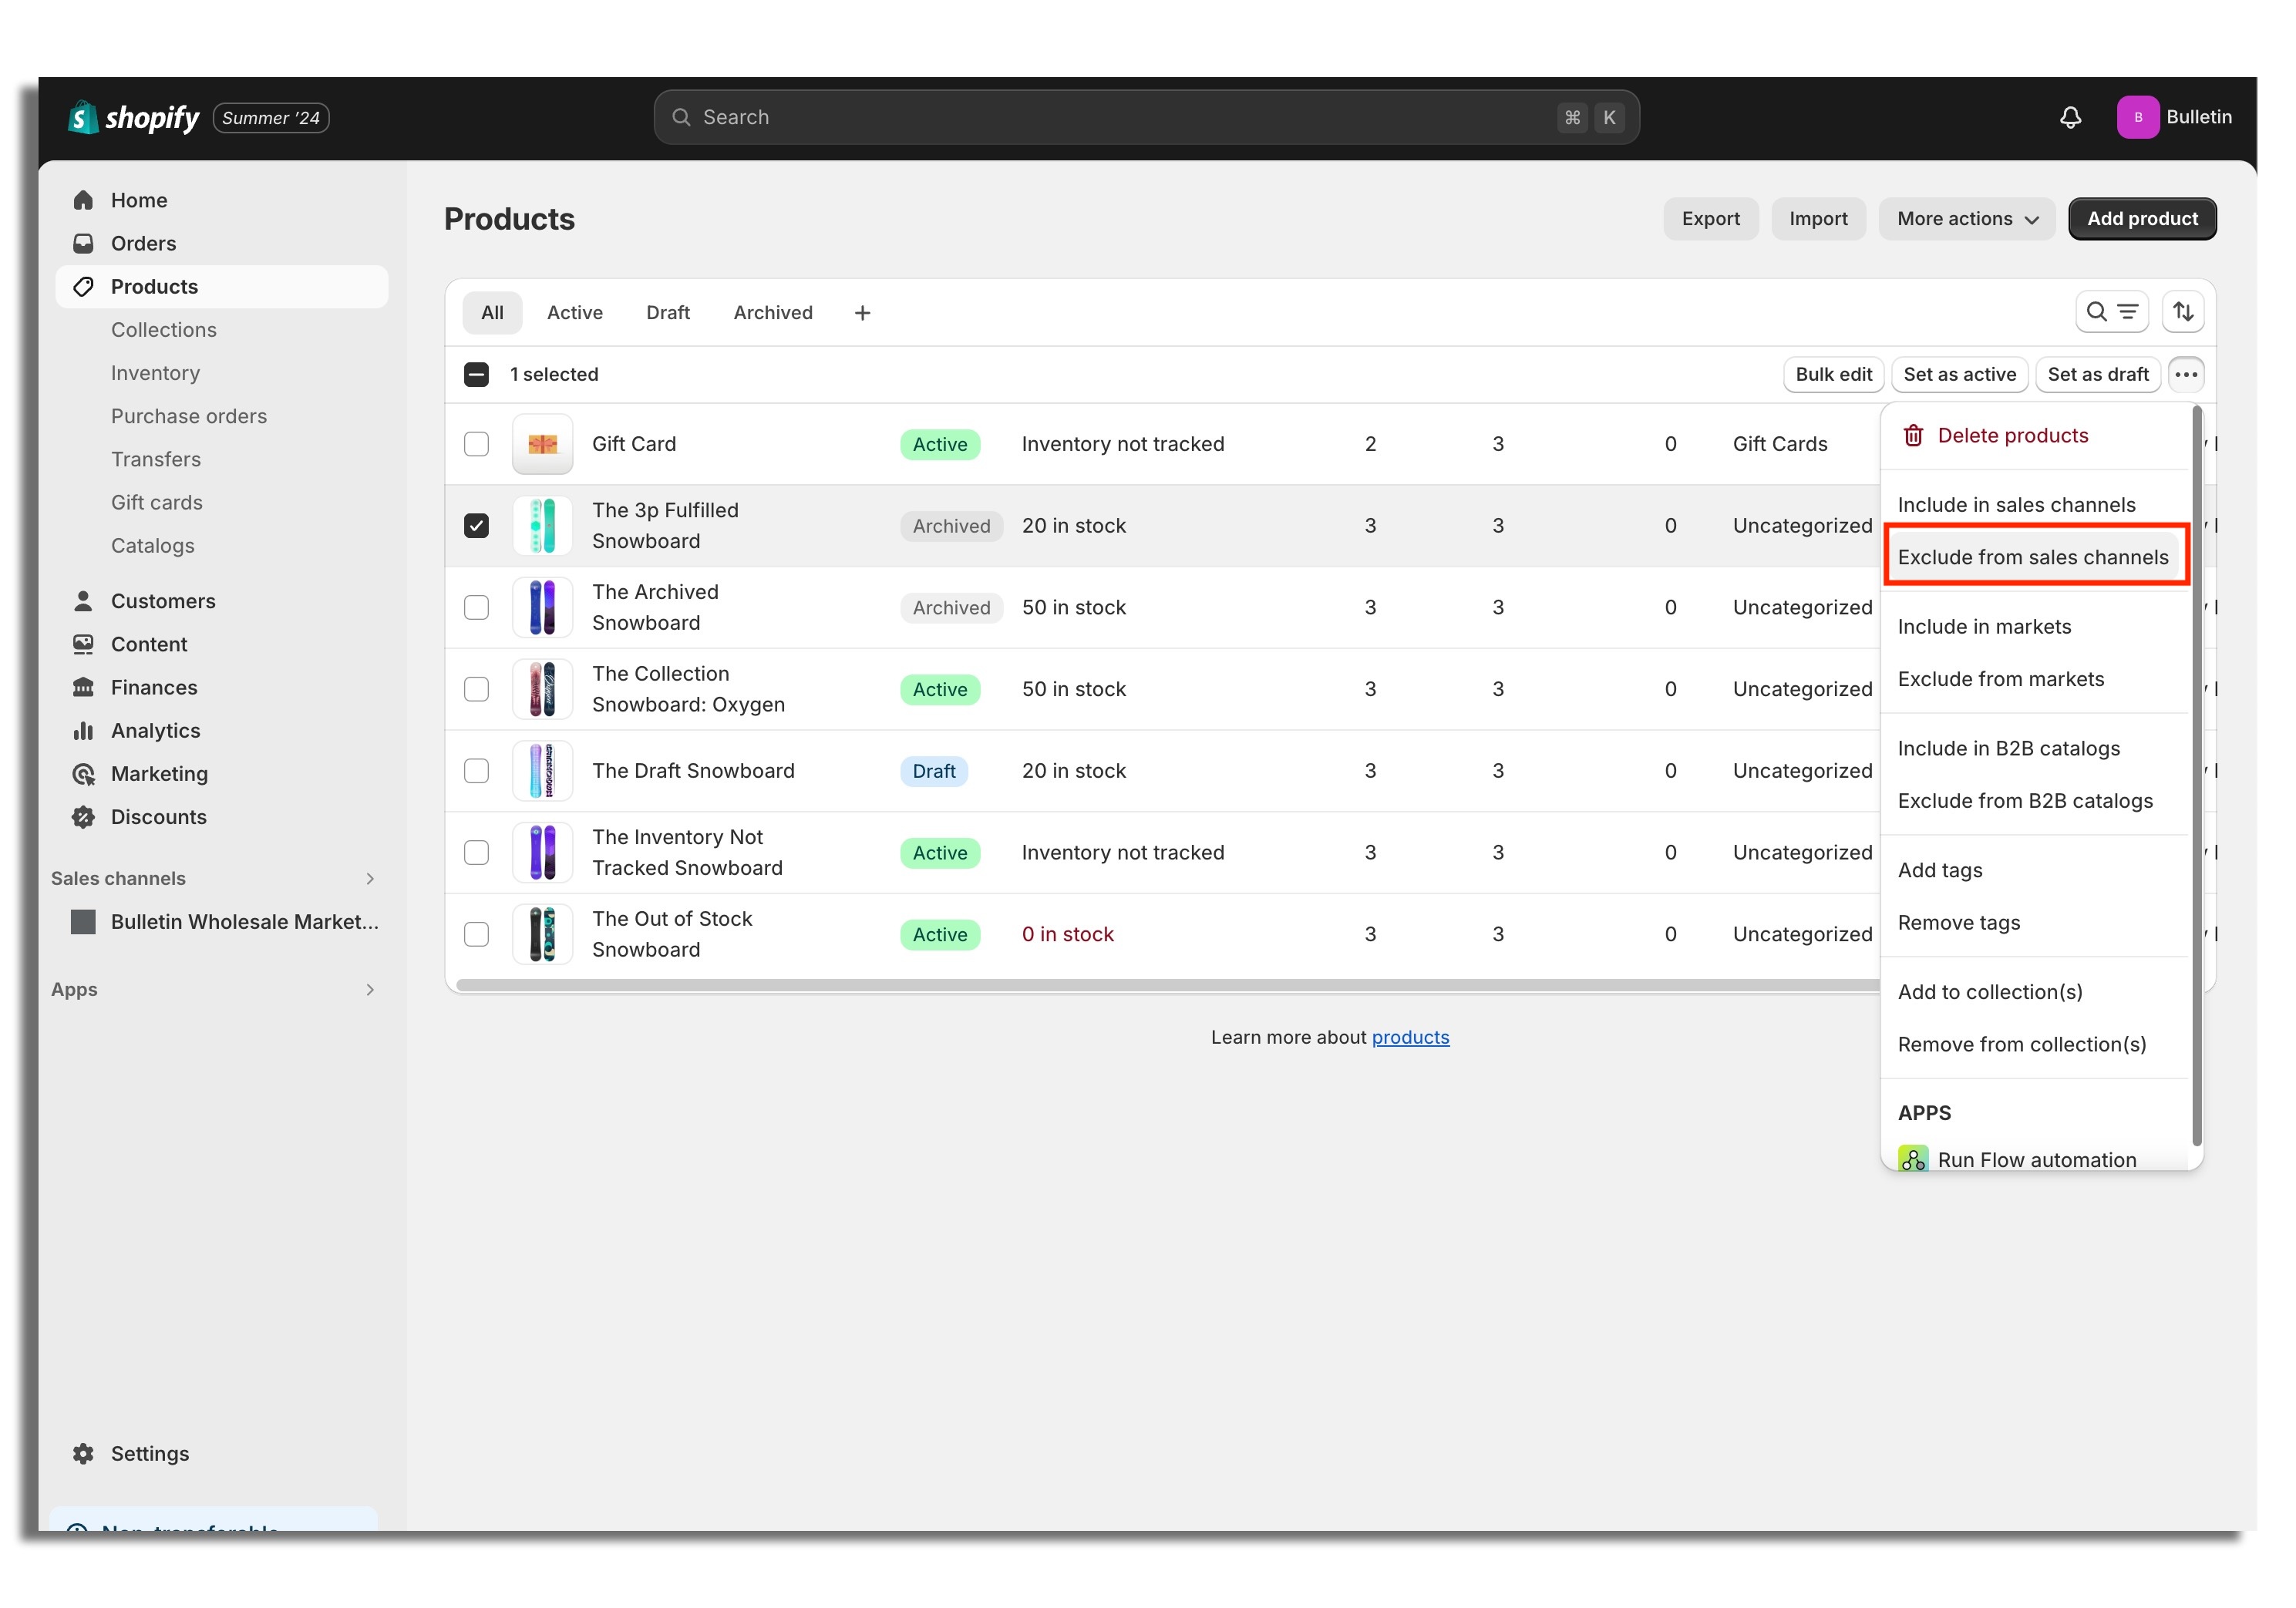Click the Shopify logo

click(133, 117)
